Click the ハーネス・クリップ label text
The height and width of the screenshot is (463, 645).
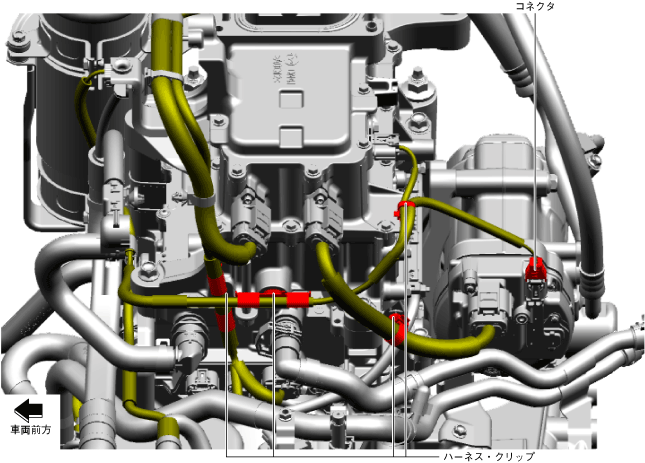(490, 455)
